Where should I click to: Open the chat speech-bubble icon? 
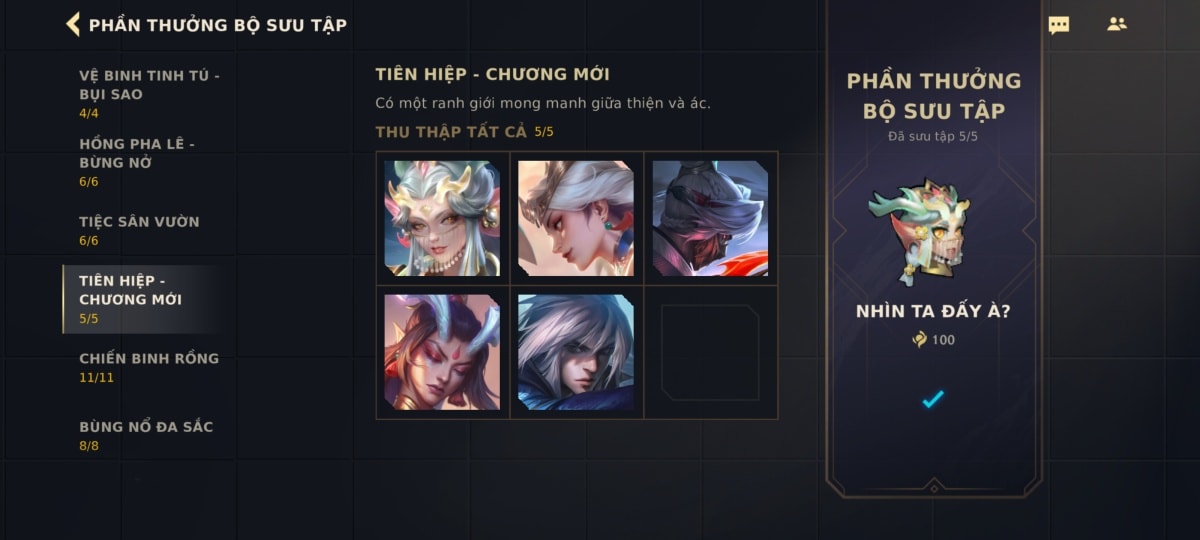click(1058, 25)
